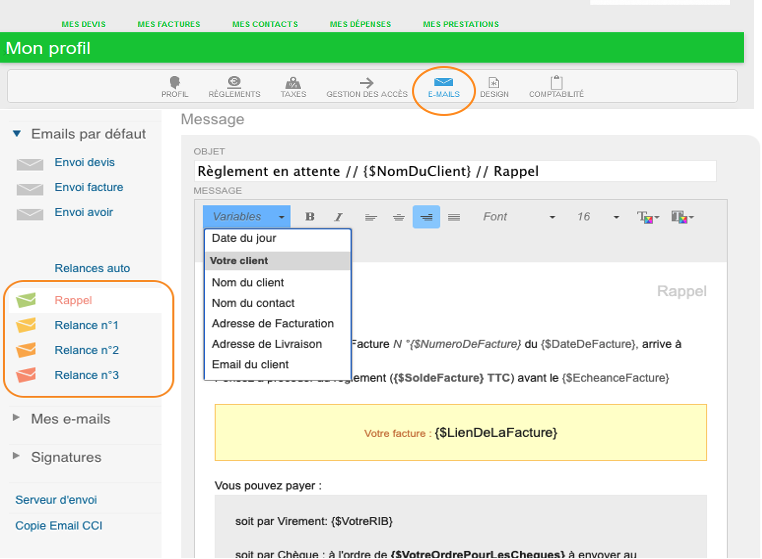Justify message text
The image size is (762, 559).
[x=454, y=217]
